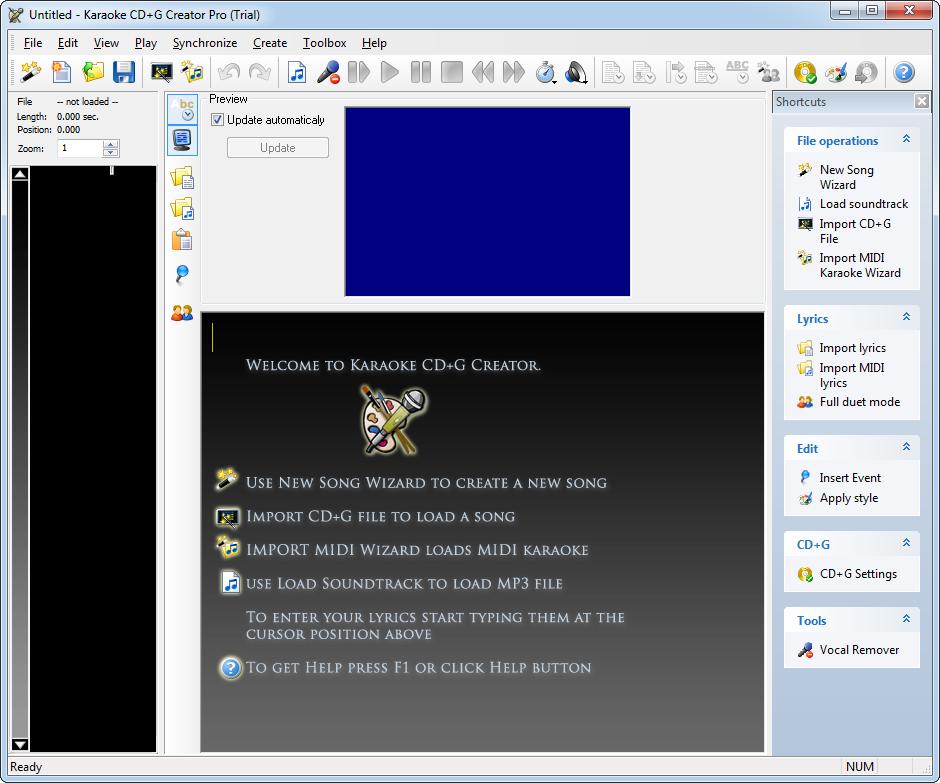Click Import lyrics icon in vertical sidebar
This screenshot has width=940, height=783.
coord(182,177)
